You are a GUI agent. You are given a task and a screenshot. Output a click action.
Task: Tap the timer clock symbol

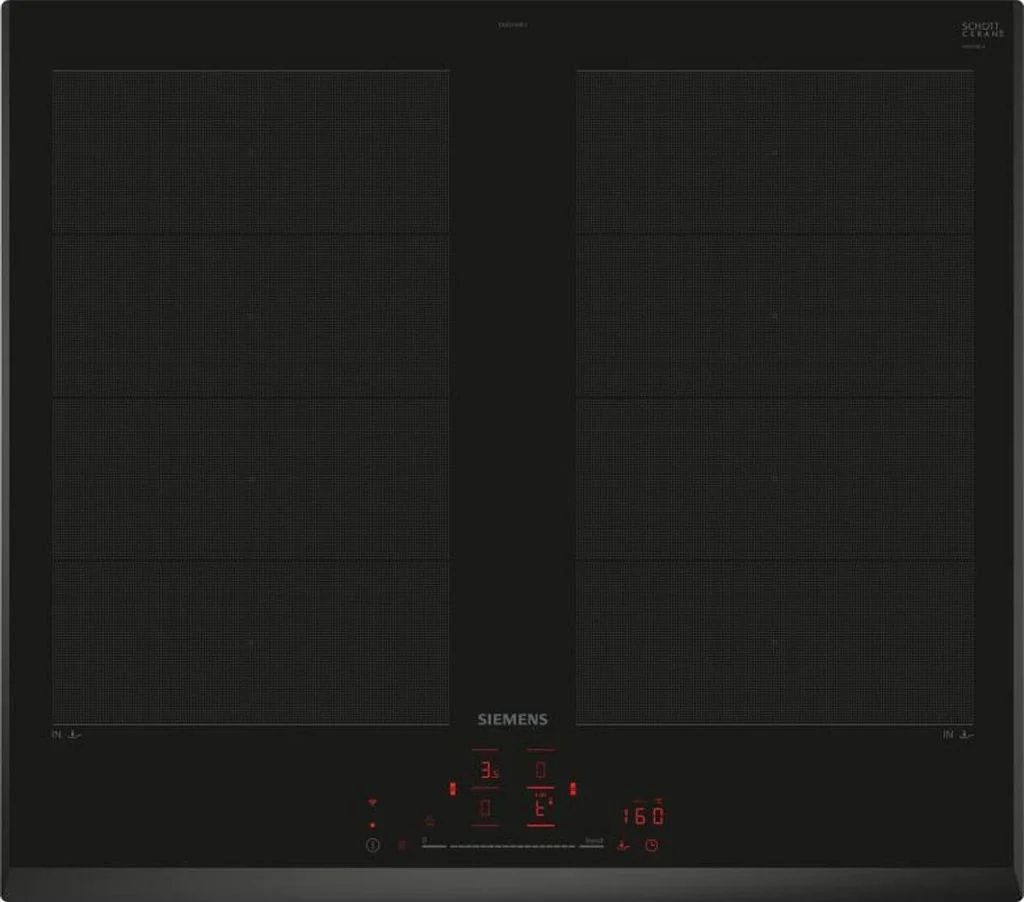pyautogui.click(x=651, y=845)
